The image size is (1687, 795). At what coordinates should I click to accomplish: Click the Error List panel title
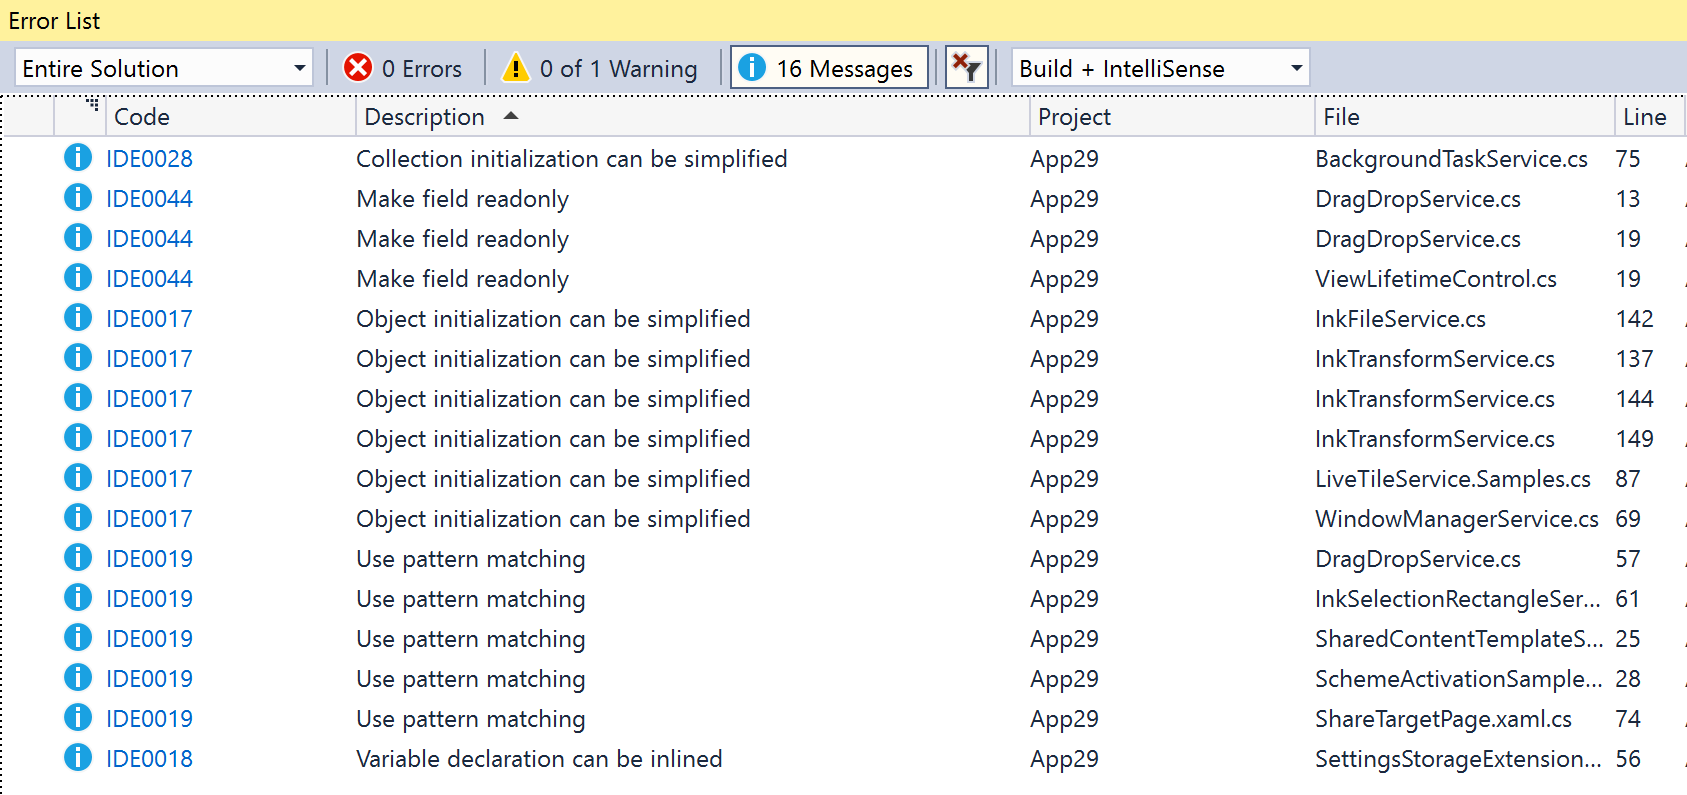click(54, 20)
